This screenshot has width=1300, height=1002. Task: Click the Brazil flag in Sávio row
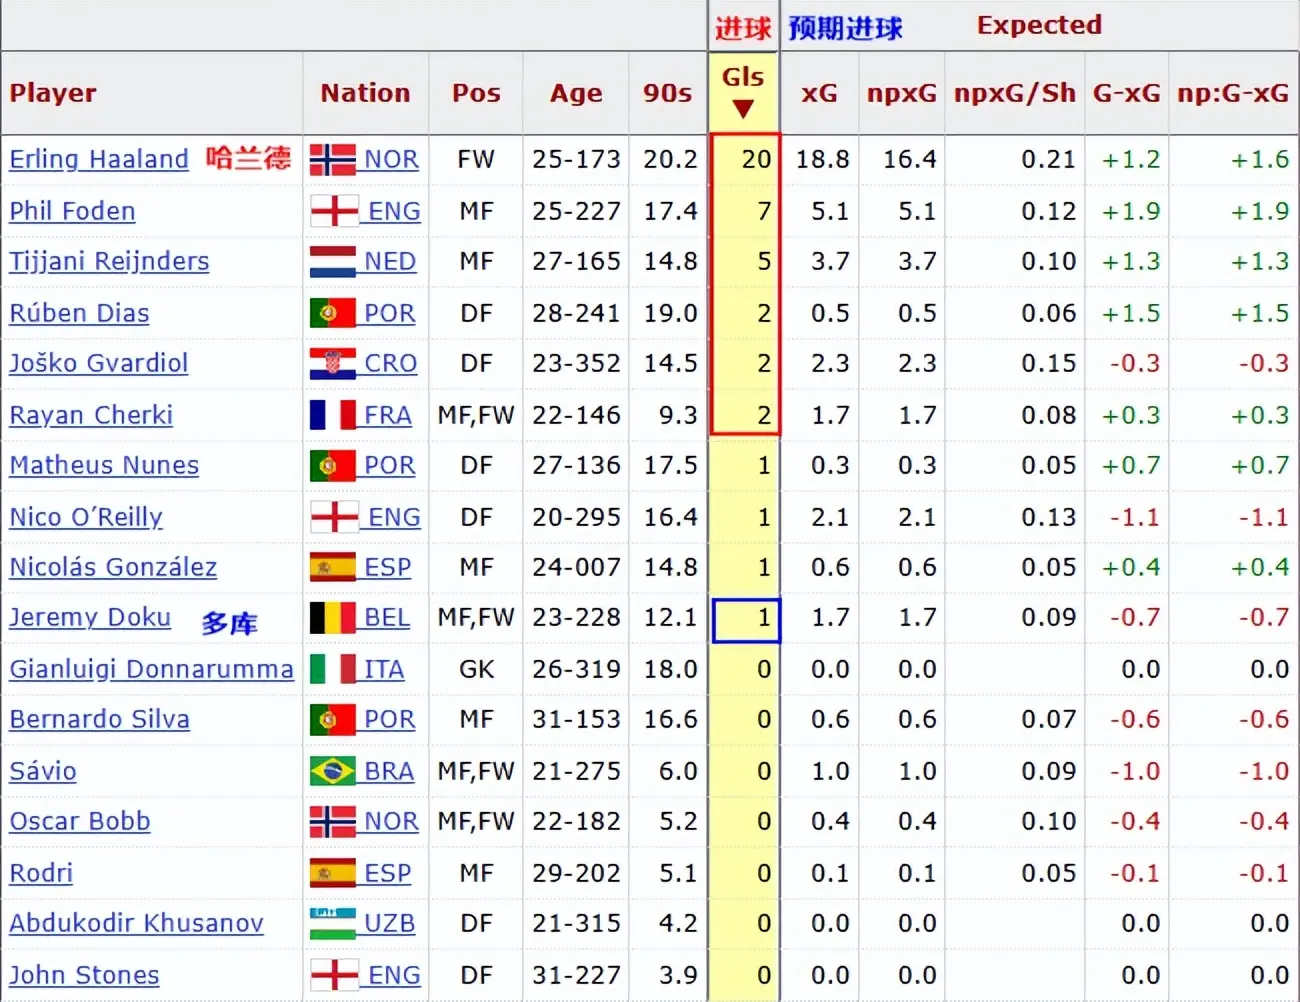pyautogui.click(x=332, y=771)
